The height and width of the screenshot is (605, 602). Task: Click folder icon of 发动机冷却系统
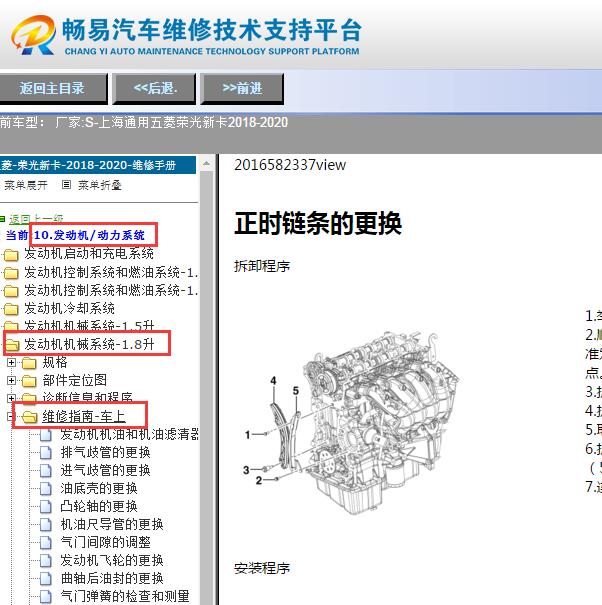click(11, 309)
